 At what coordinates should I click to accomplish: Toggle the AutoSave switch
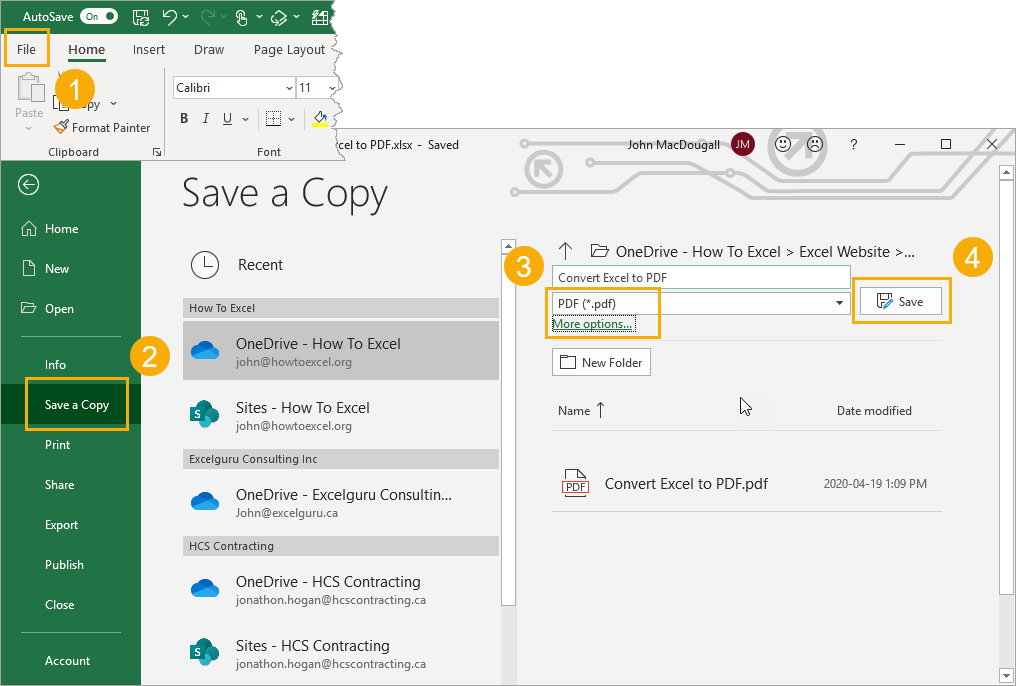point(98,17)
